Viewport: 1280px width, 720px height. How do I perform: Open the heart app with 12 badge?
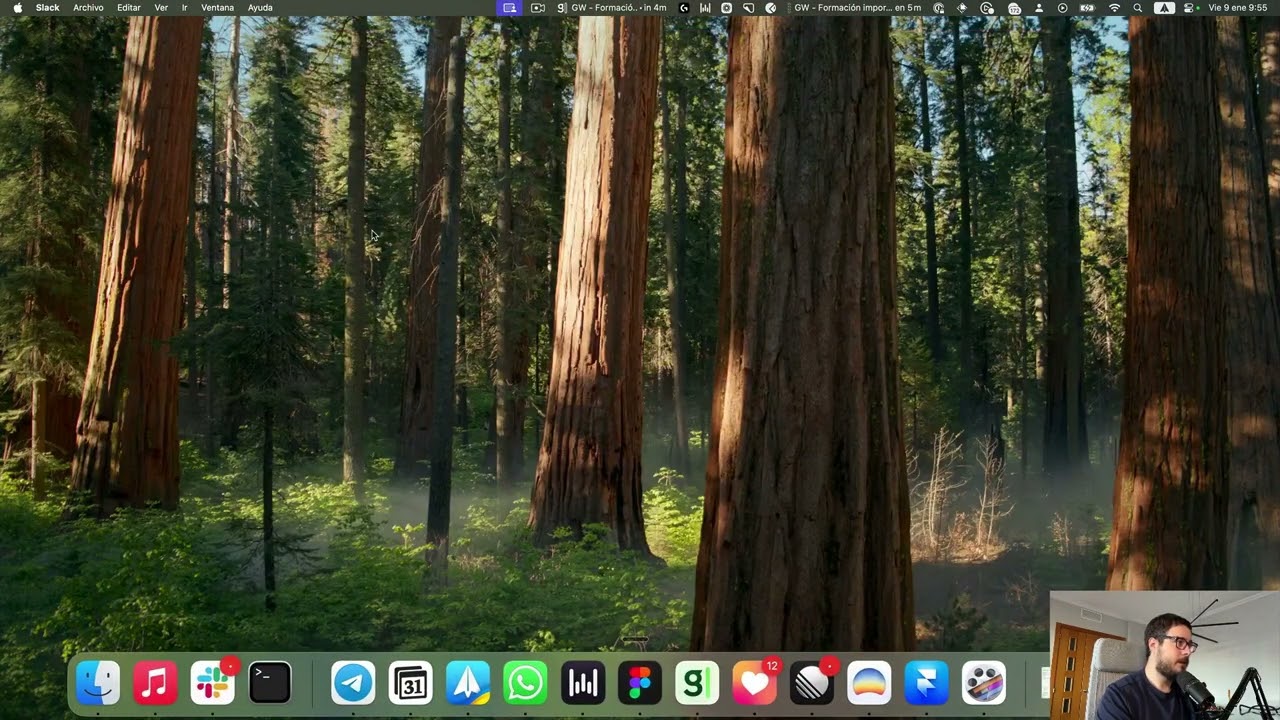[755, 684]
